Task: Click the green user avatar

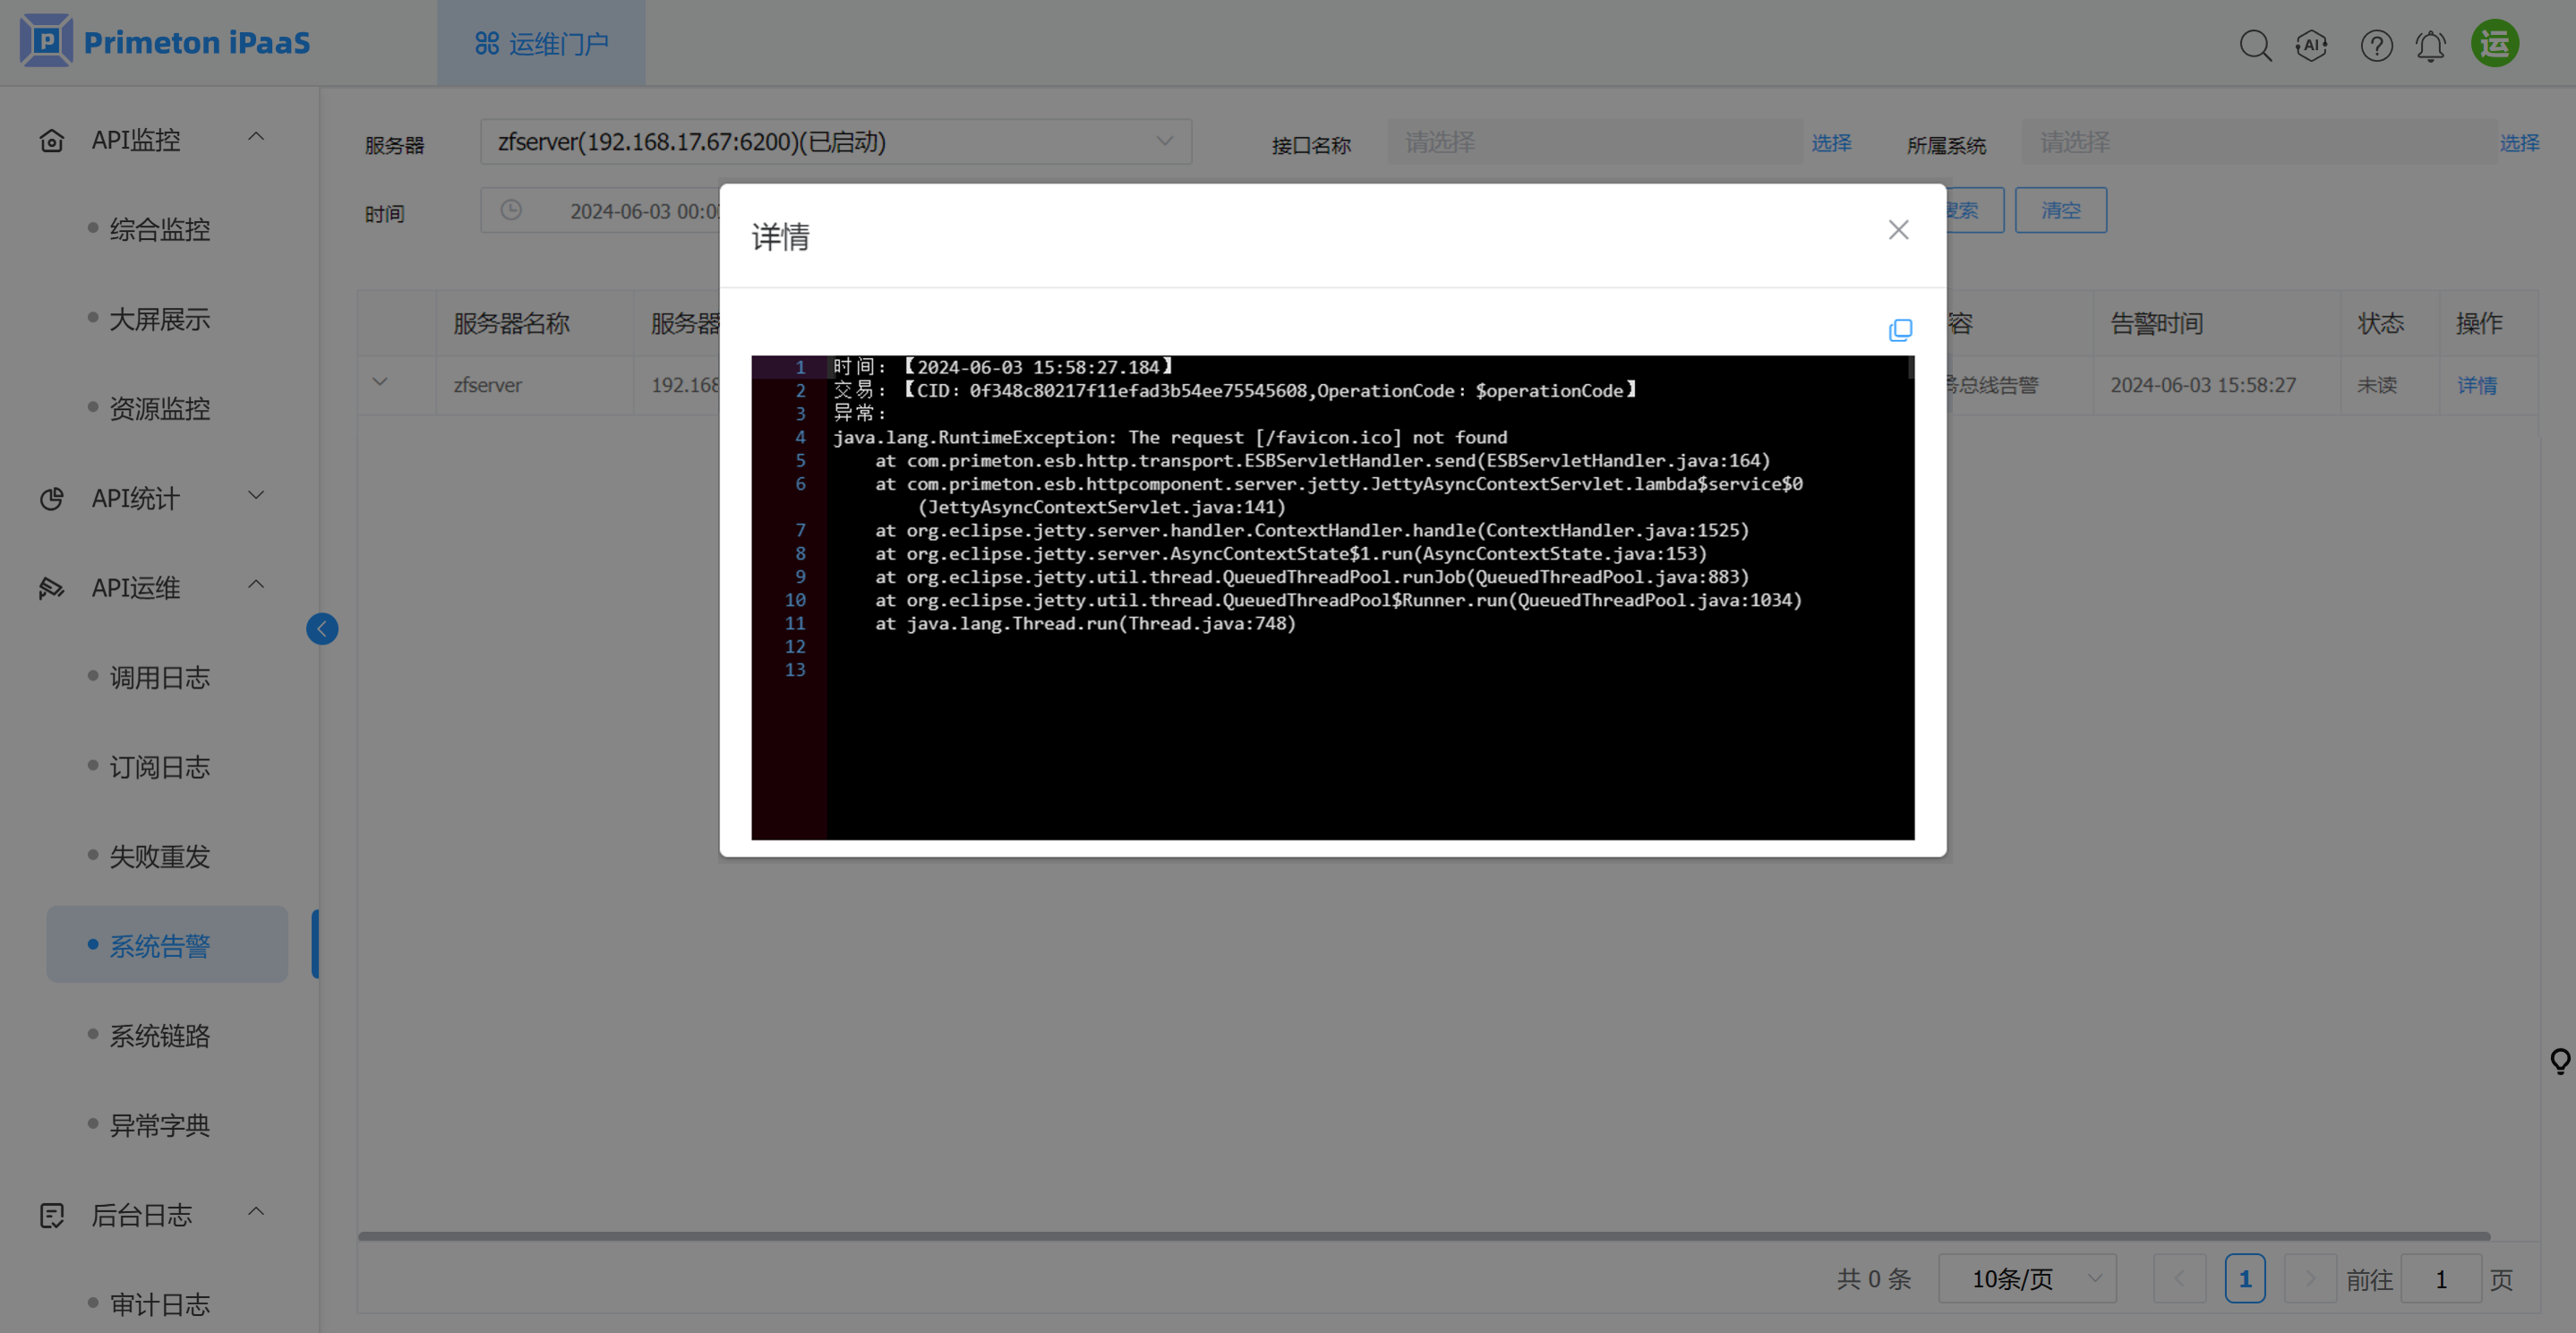Action: click(x=2494, y=44)
